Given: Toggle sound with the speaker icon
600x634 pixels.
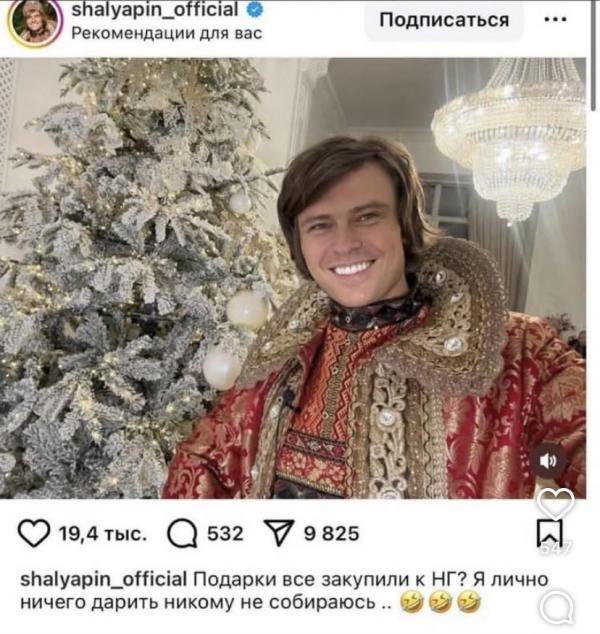Looking at the screenshot, I should pos(548,461).
